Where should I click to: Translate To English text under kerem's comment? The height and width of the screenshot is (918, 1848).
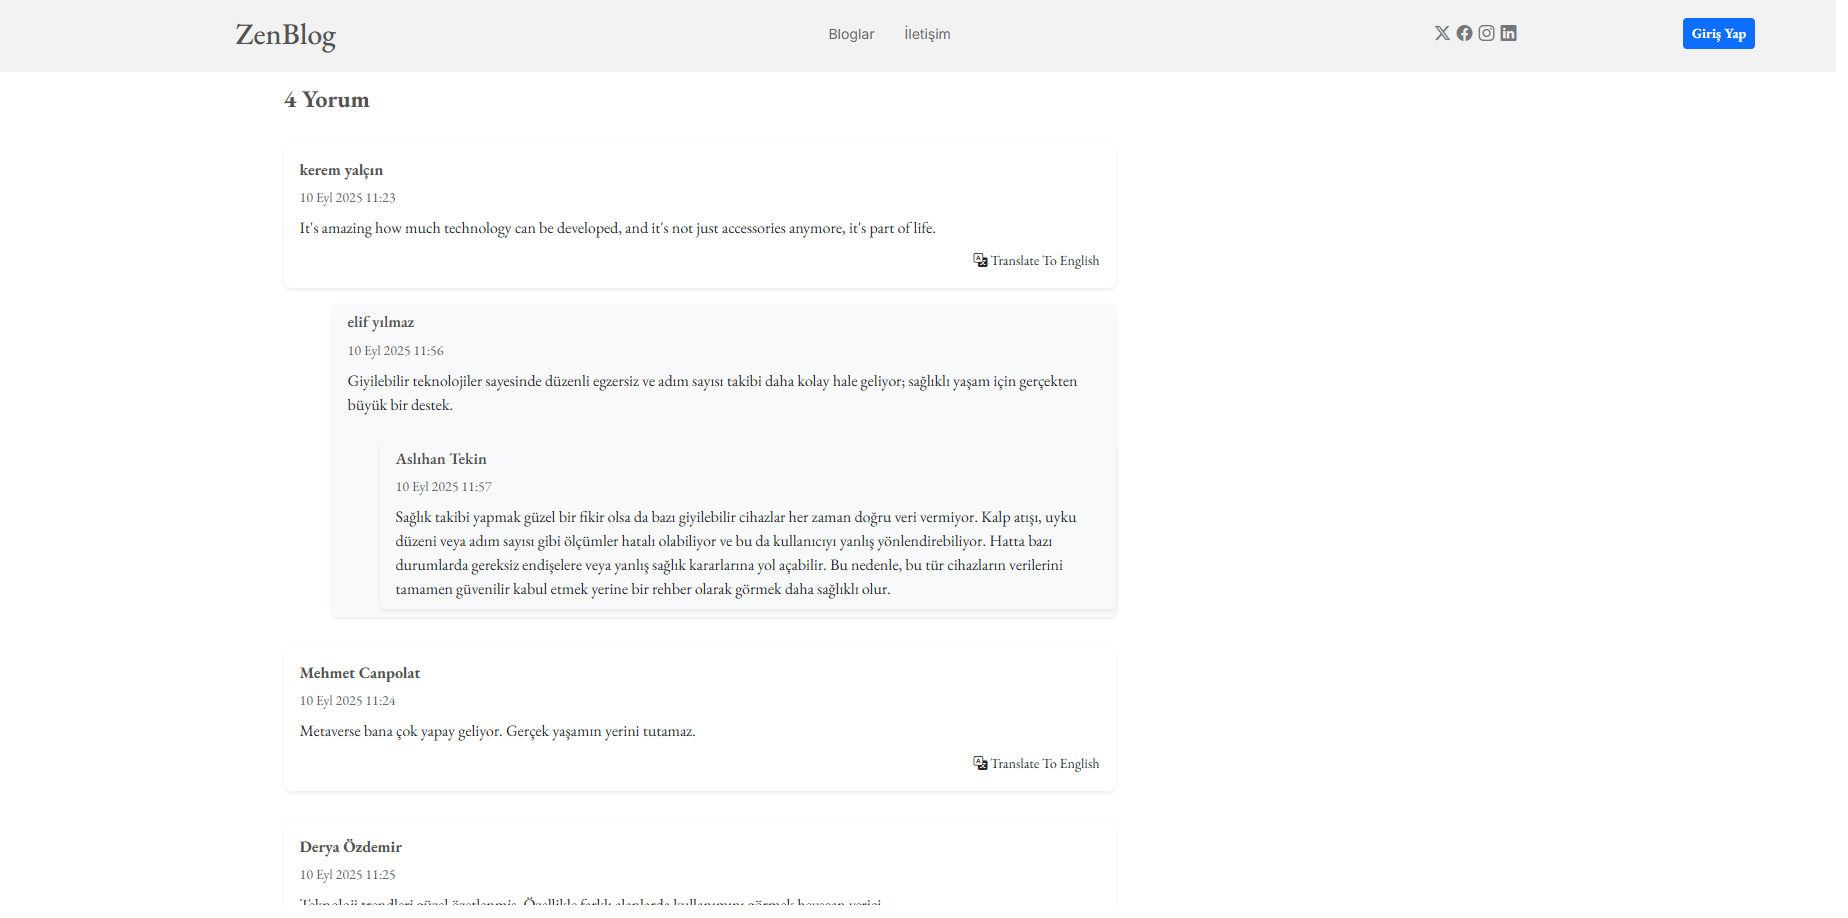pos(1044,261)
